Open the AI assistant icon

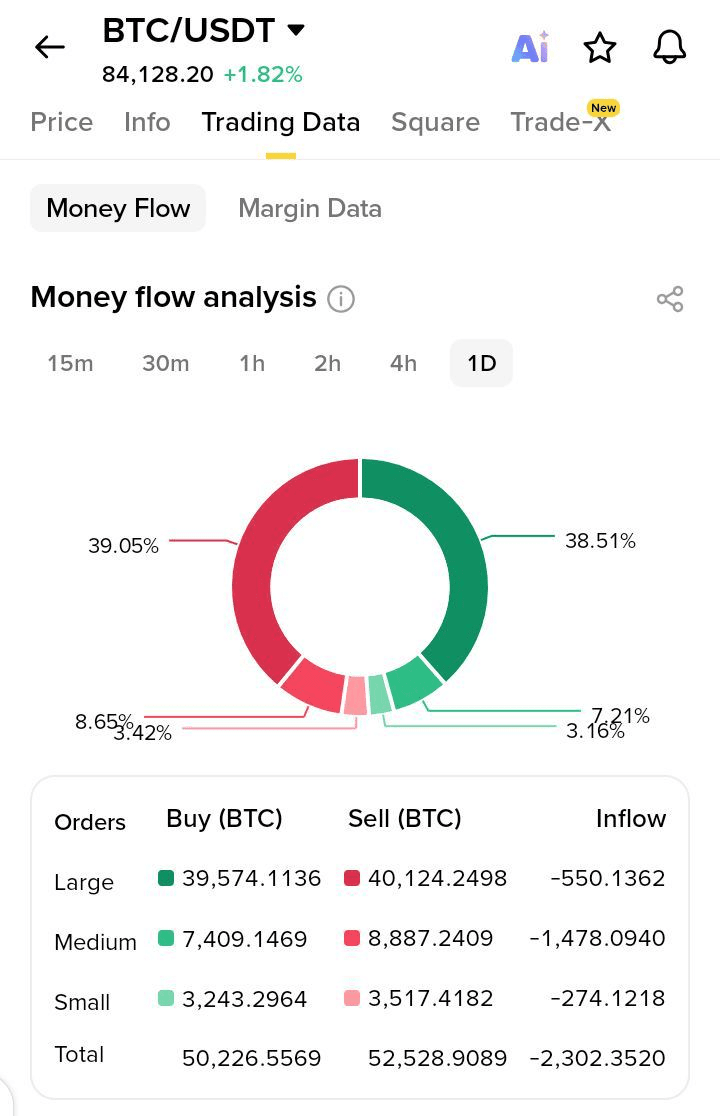coord(530,47)
